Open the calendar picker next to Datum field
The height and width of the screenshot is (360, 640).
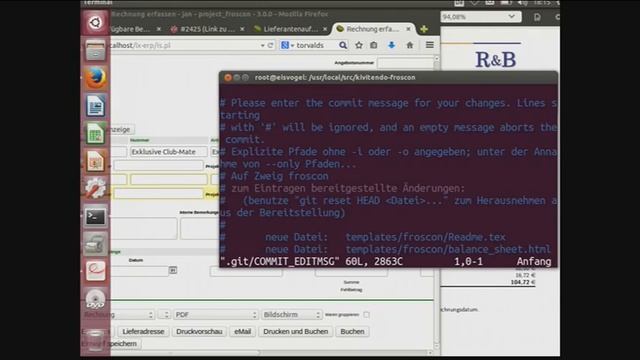(x=173, y=270)
